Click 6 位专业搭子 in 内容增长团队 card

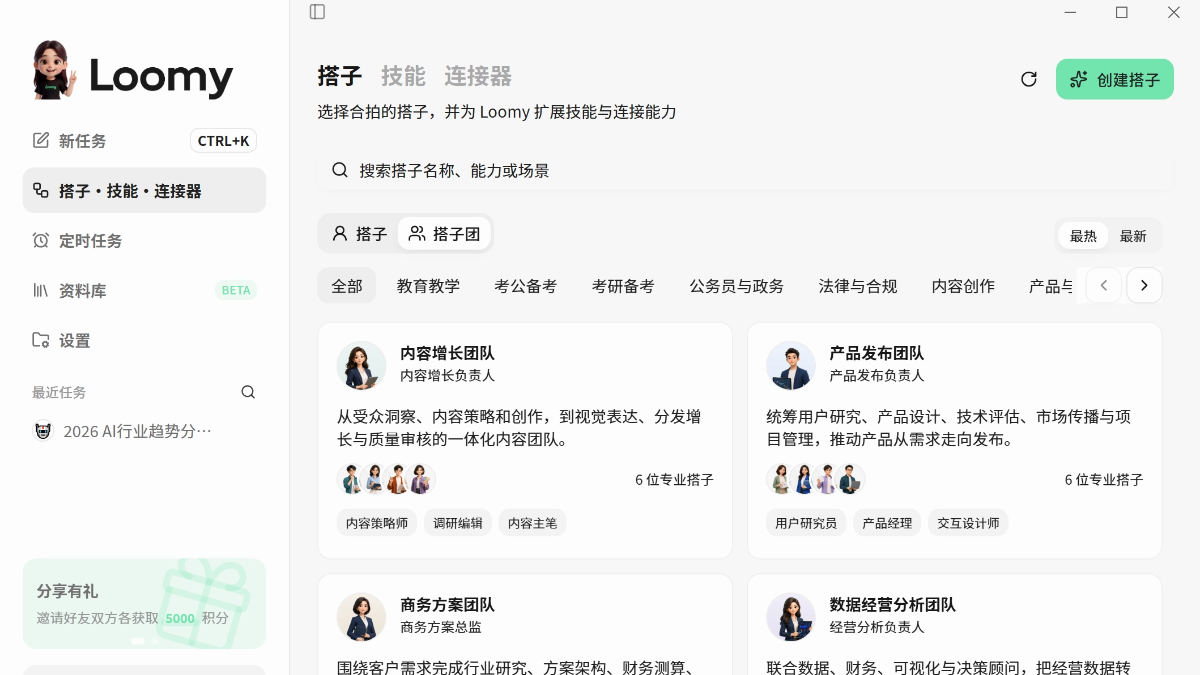click(674, 480)
